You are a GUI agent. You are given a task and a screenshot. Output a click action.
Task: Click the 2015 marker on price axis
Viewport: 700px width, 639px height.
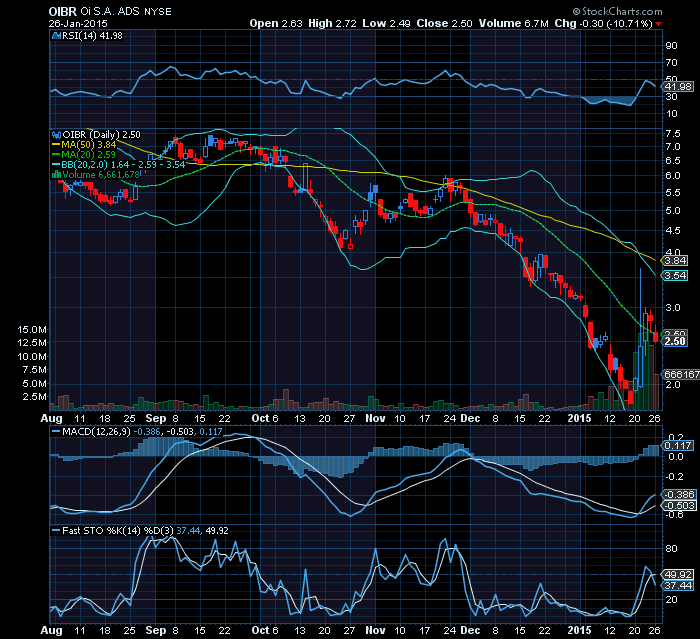pos(579,418)
